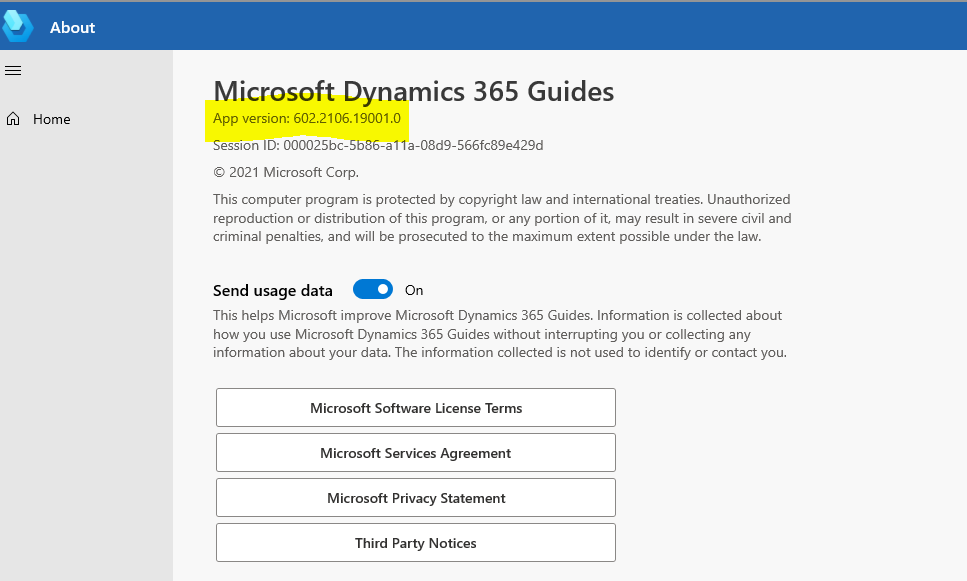The height and width of the screenshot is (581, 967).
Task: Click the About page title in header
Action: (72, 27)
